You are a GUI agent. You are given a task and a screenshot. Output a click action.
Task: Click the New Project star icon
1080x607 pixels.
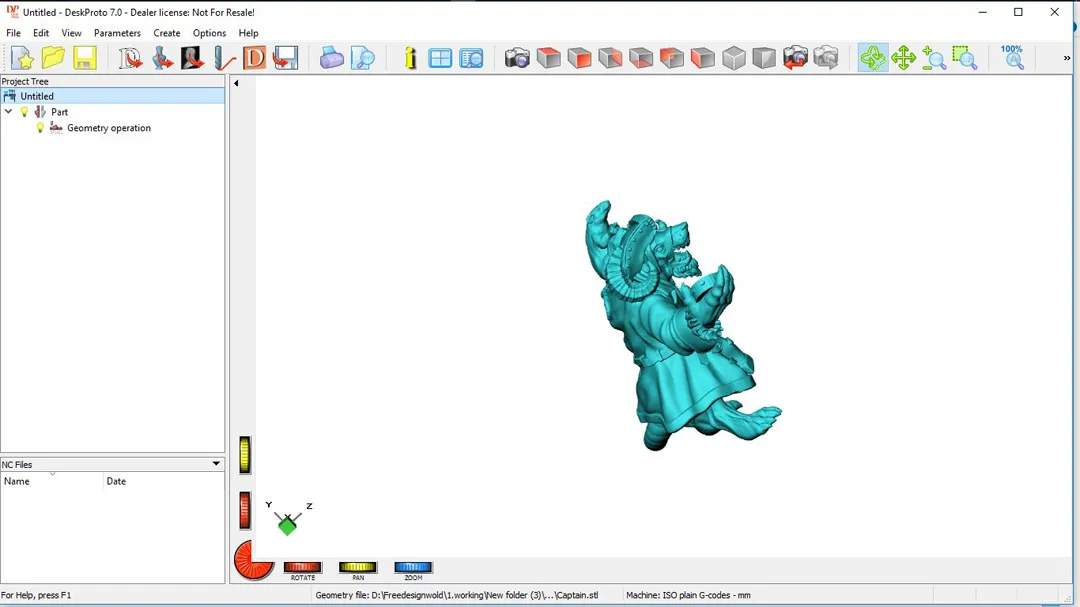22,58
